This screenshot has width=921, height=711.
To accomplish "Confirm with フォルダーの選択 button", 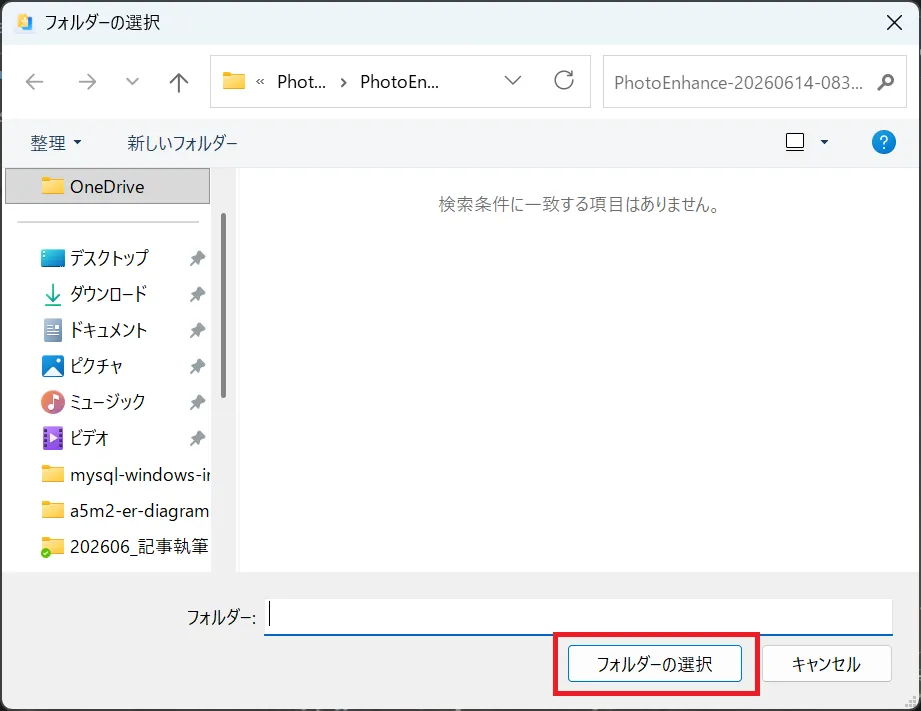I will pos(654,664).
